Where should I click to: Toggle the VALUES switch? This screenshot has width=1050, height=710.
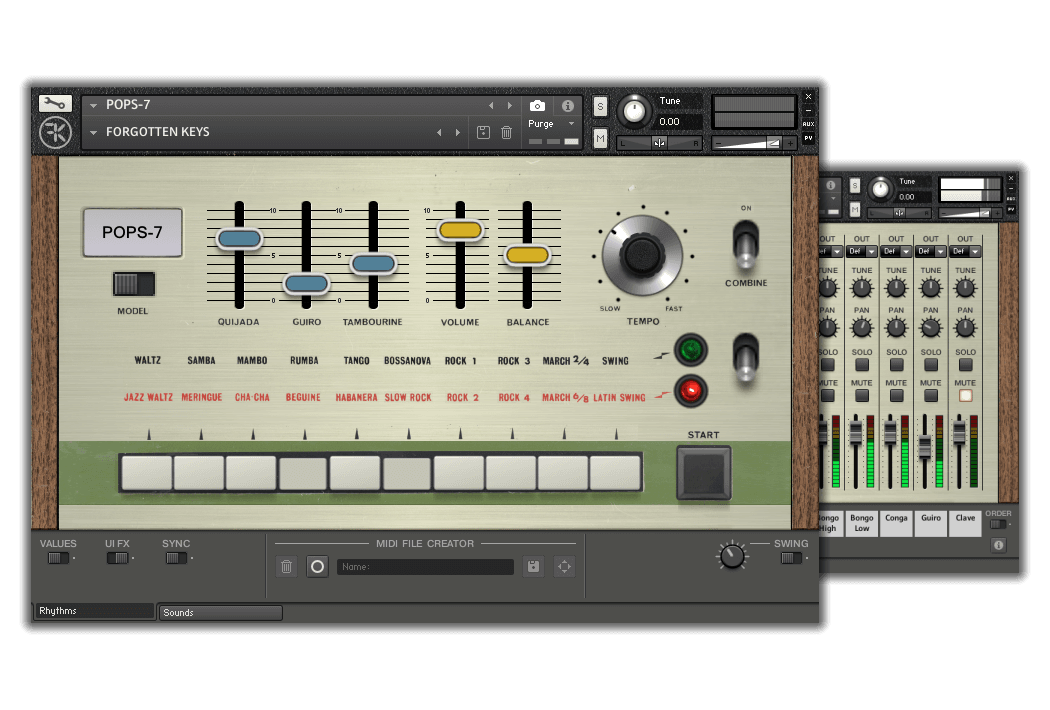pyautogui.click(x=58, y=558)
